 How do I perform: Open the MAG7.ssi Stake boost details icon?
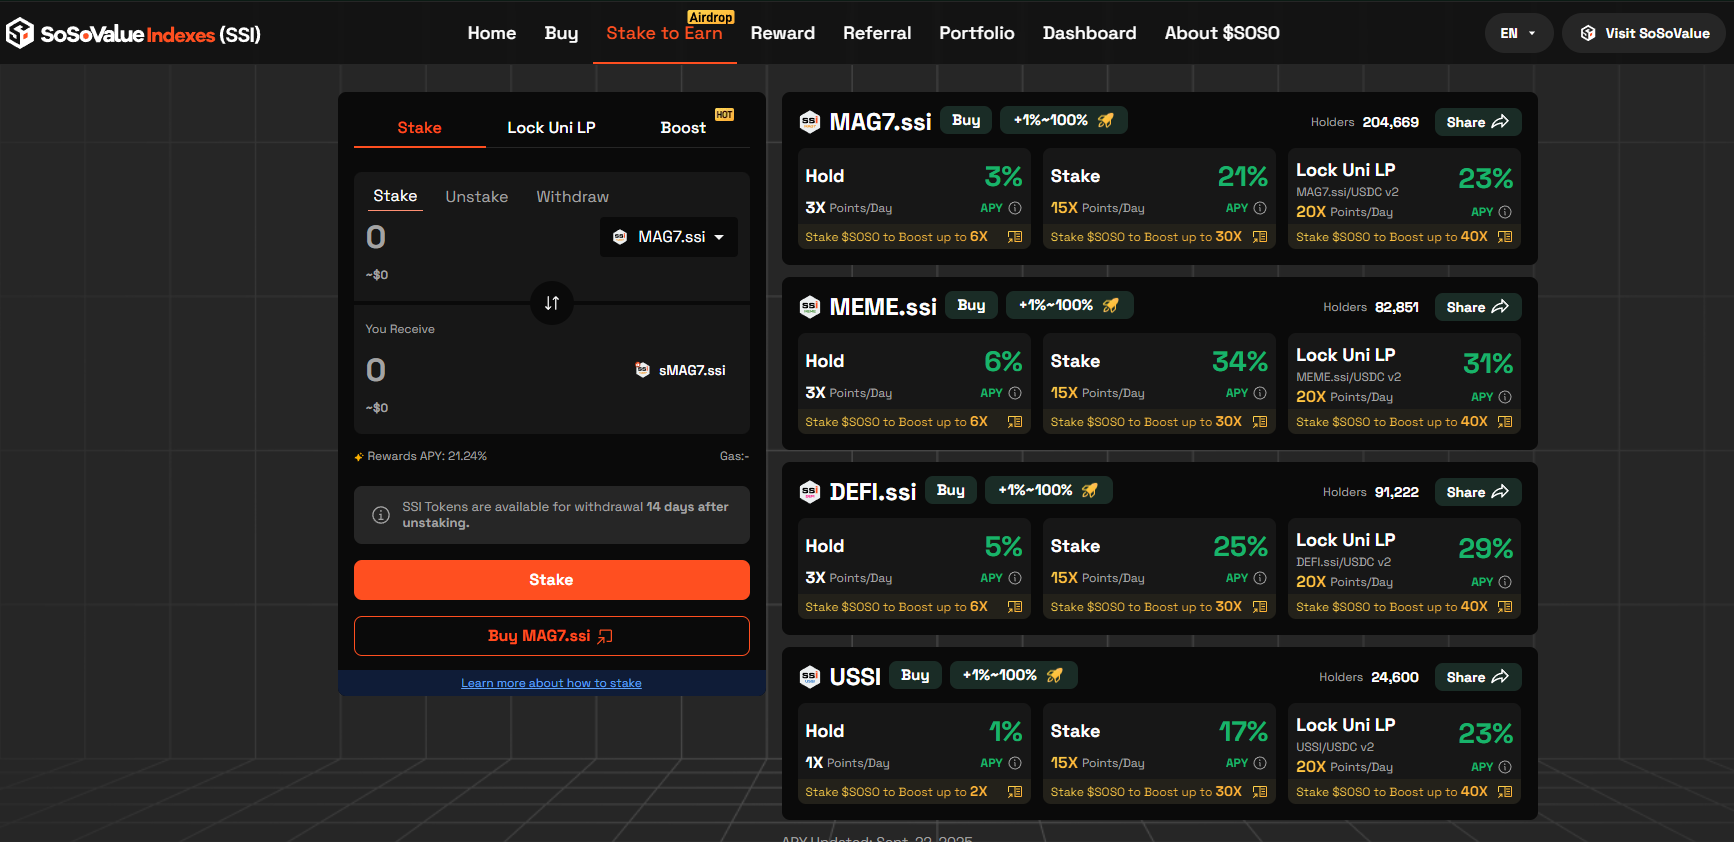1260,237
